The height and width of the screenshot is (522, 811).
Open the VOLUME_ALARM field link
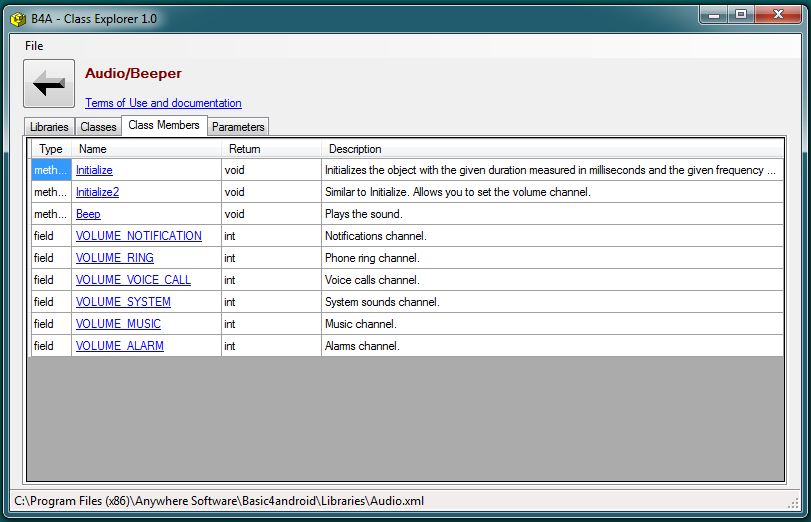119,346
